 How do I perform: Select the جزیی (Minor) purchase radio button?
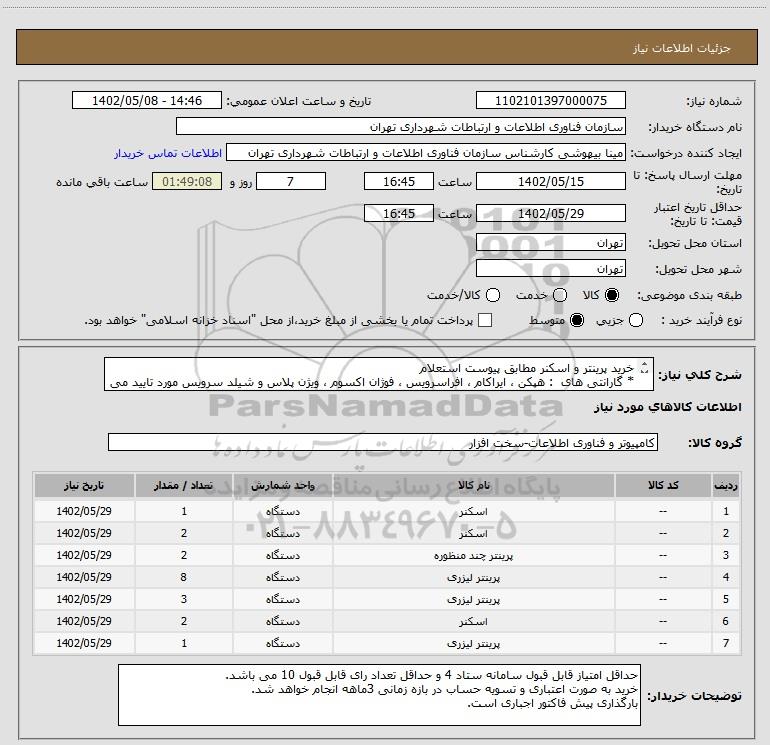636,320
